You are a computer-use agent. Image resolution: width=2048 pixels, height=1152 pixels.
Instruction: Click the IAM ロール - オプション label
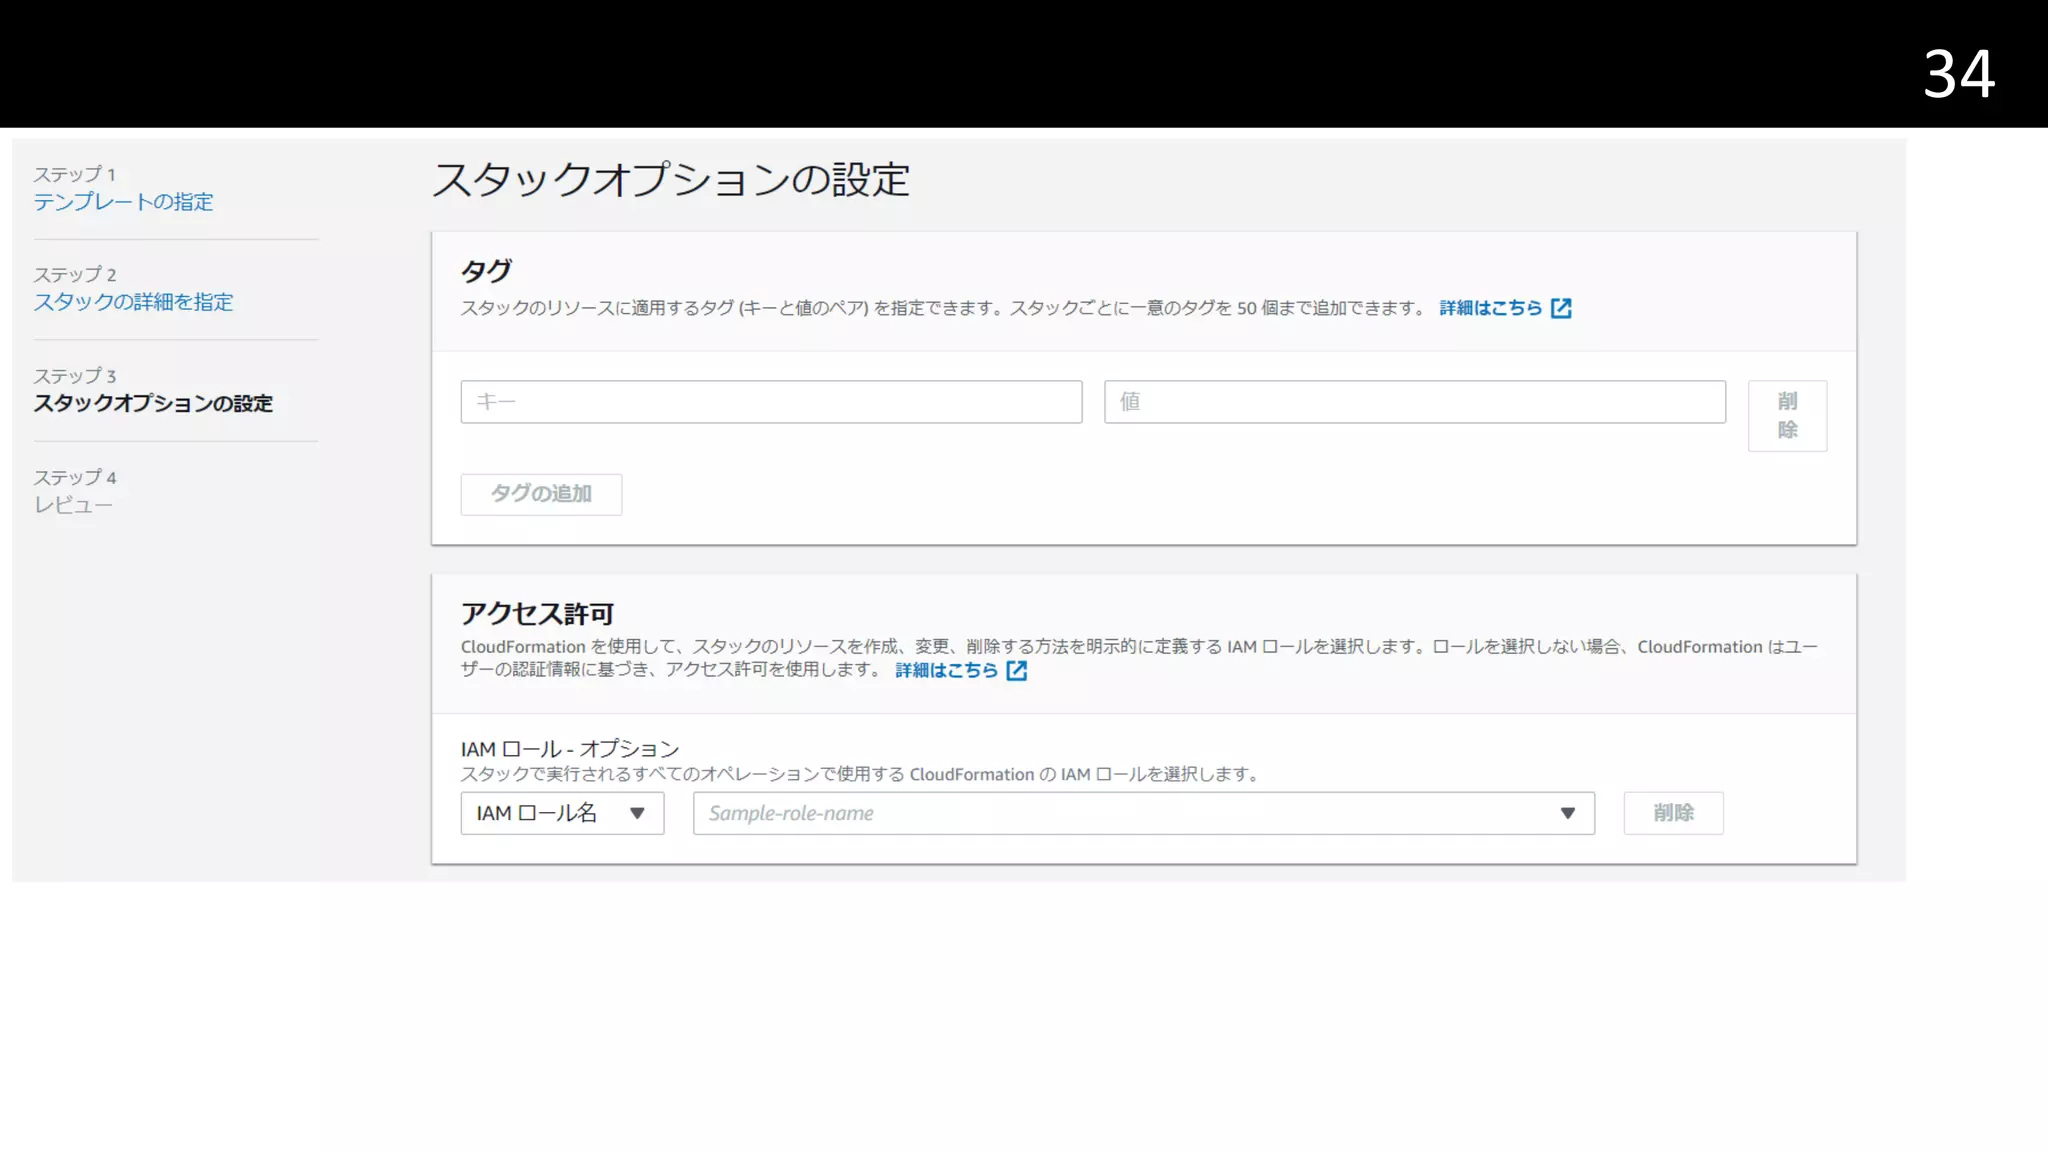tap(570, 749)
